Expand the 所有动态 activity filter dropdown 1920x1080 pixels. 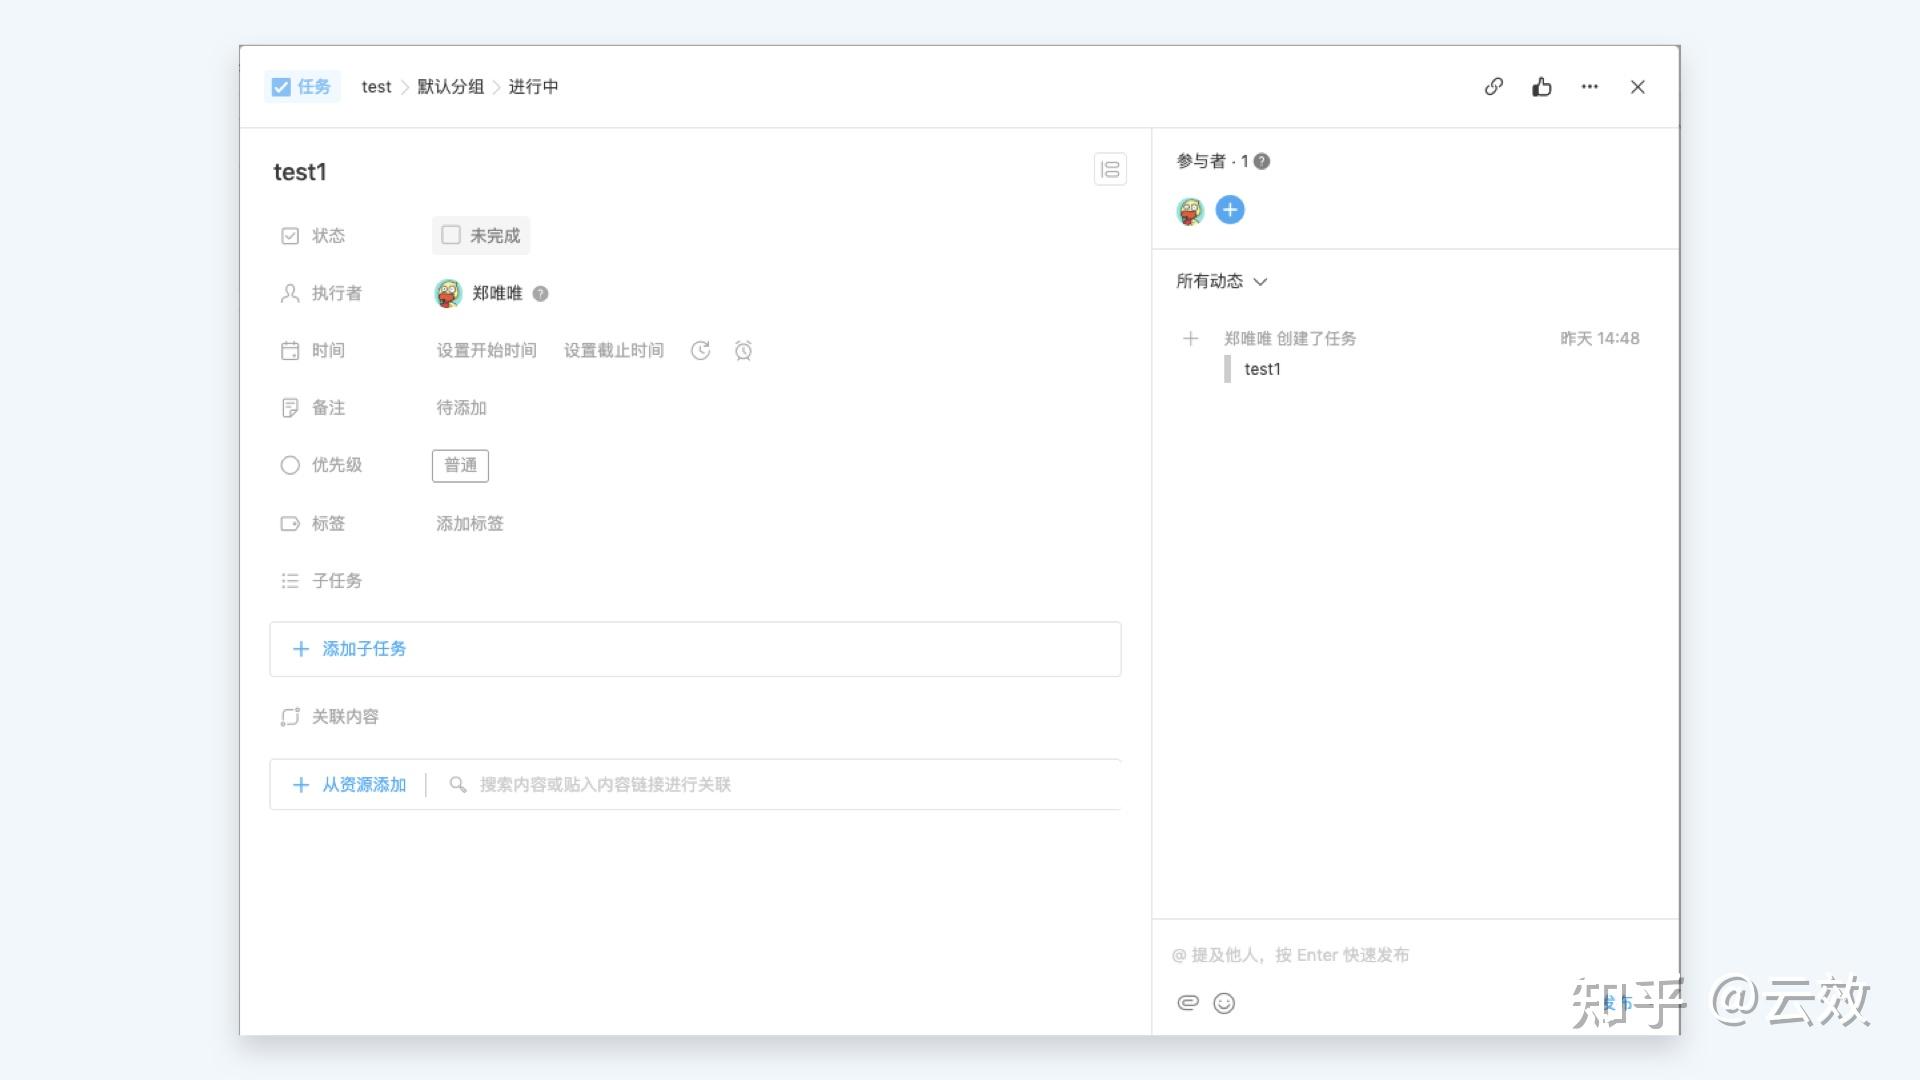[x=1221, y=282]
